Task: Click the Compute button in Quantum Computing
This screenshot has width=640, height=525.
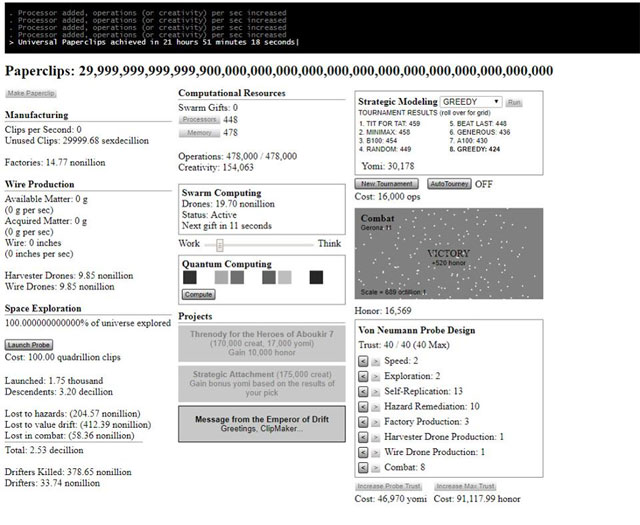Action: point(198,294)
